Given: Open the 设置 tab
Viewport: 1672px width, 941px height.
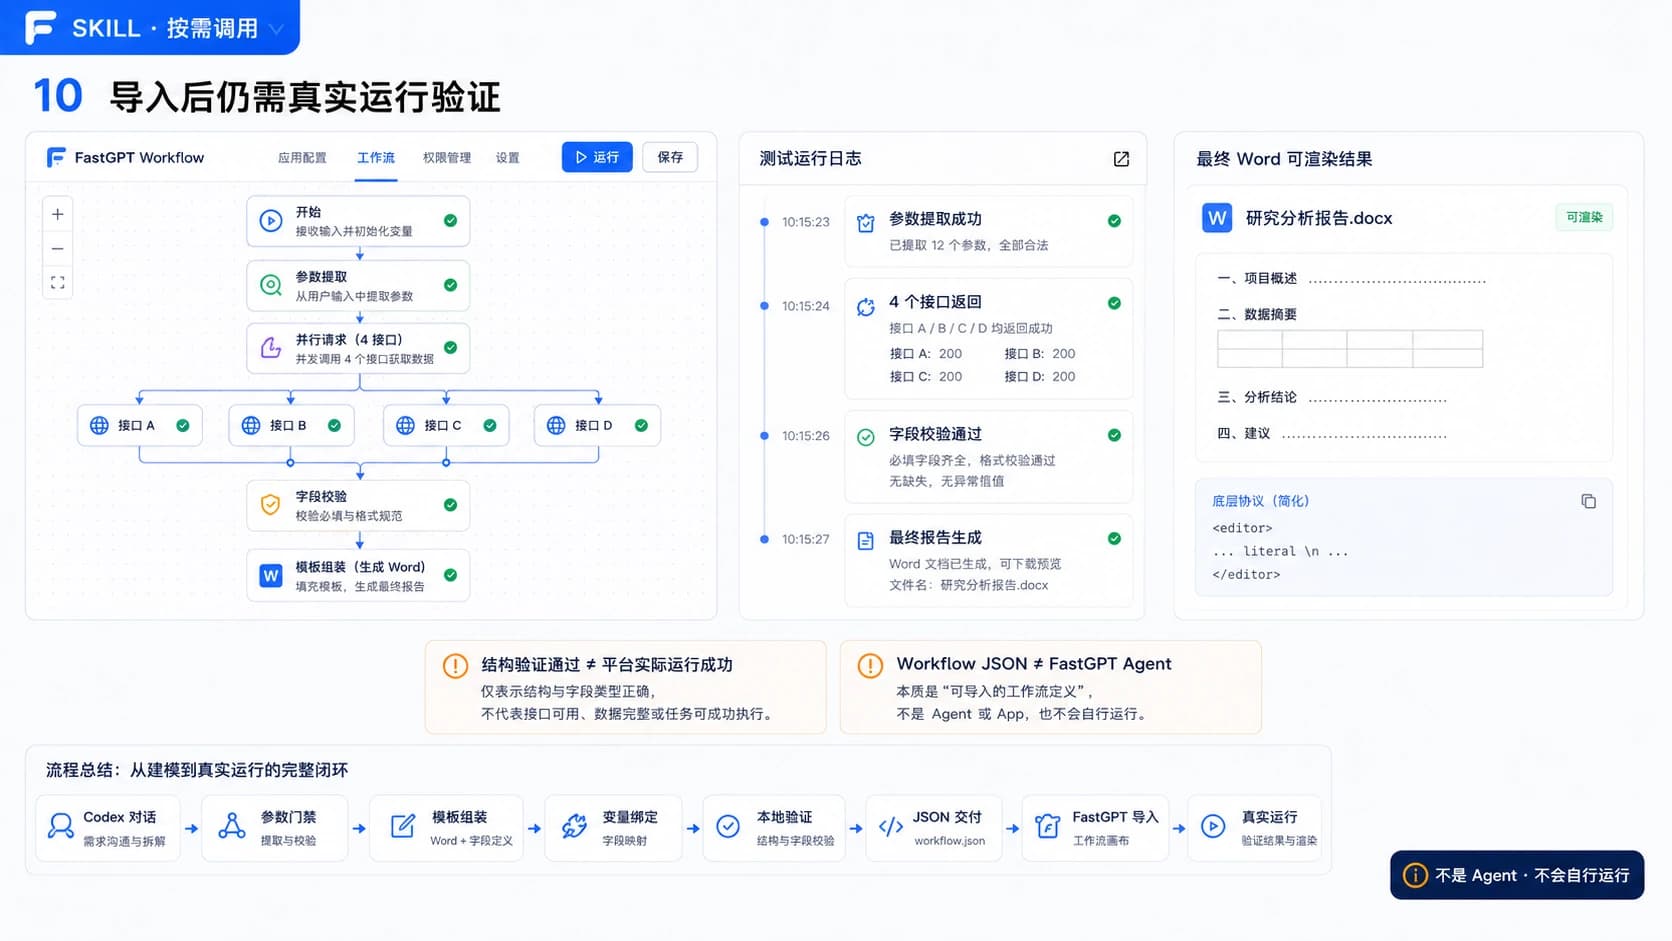Looking at the screenshot, I should (x=508, y=158).
